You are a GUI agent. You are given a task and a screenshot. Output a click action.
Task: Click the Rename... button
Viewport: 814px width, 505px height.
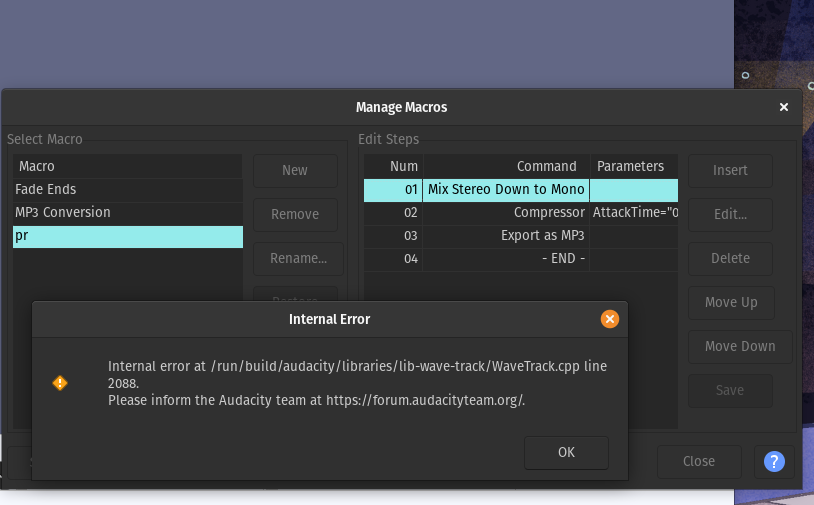pos(299,258)
